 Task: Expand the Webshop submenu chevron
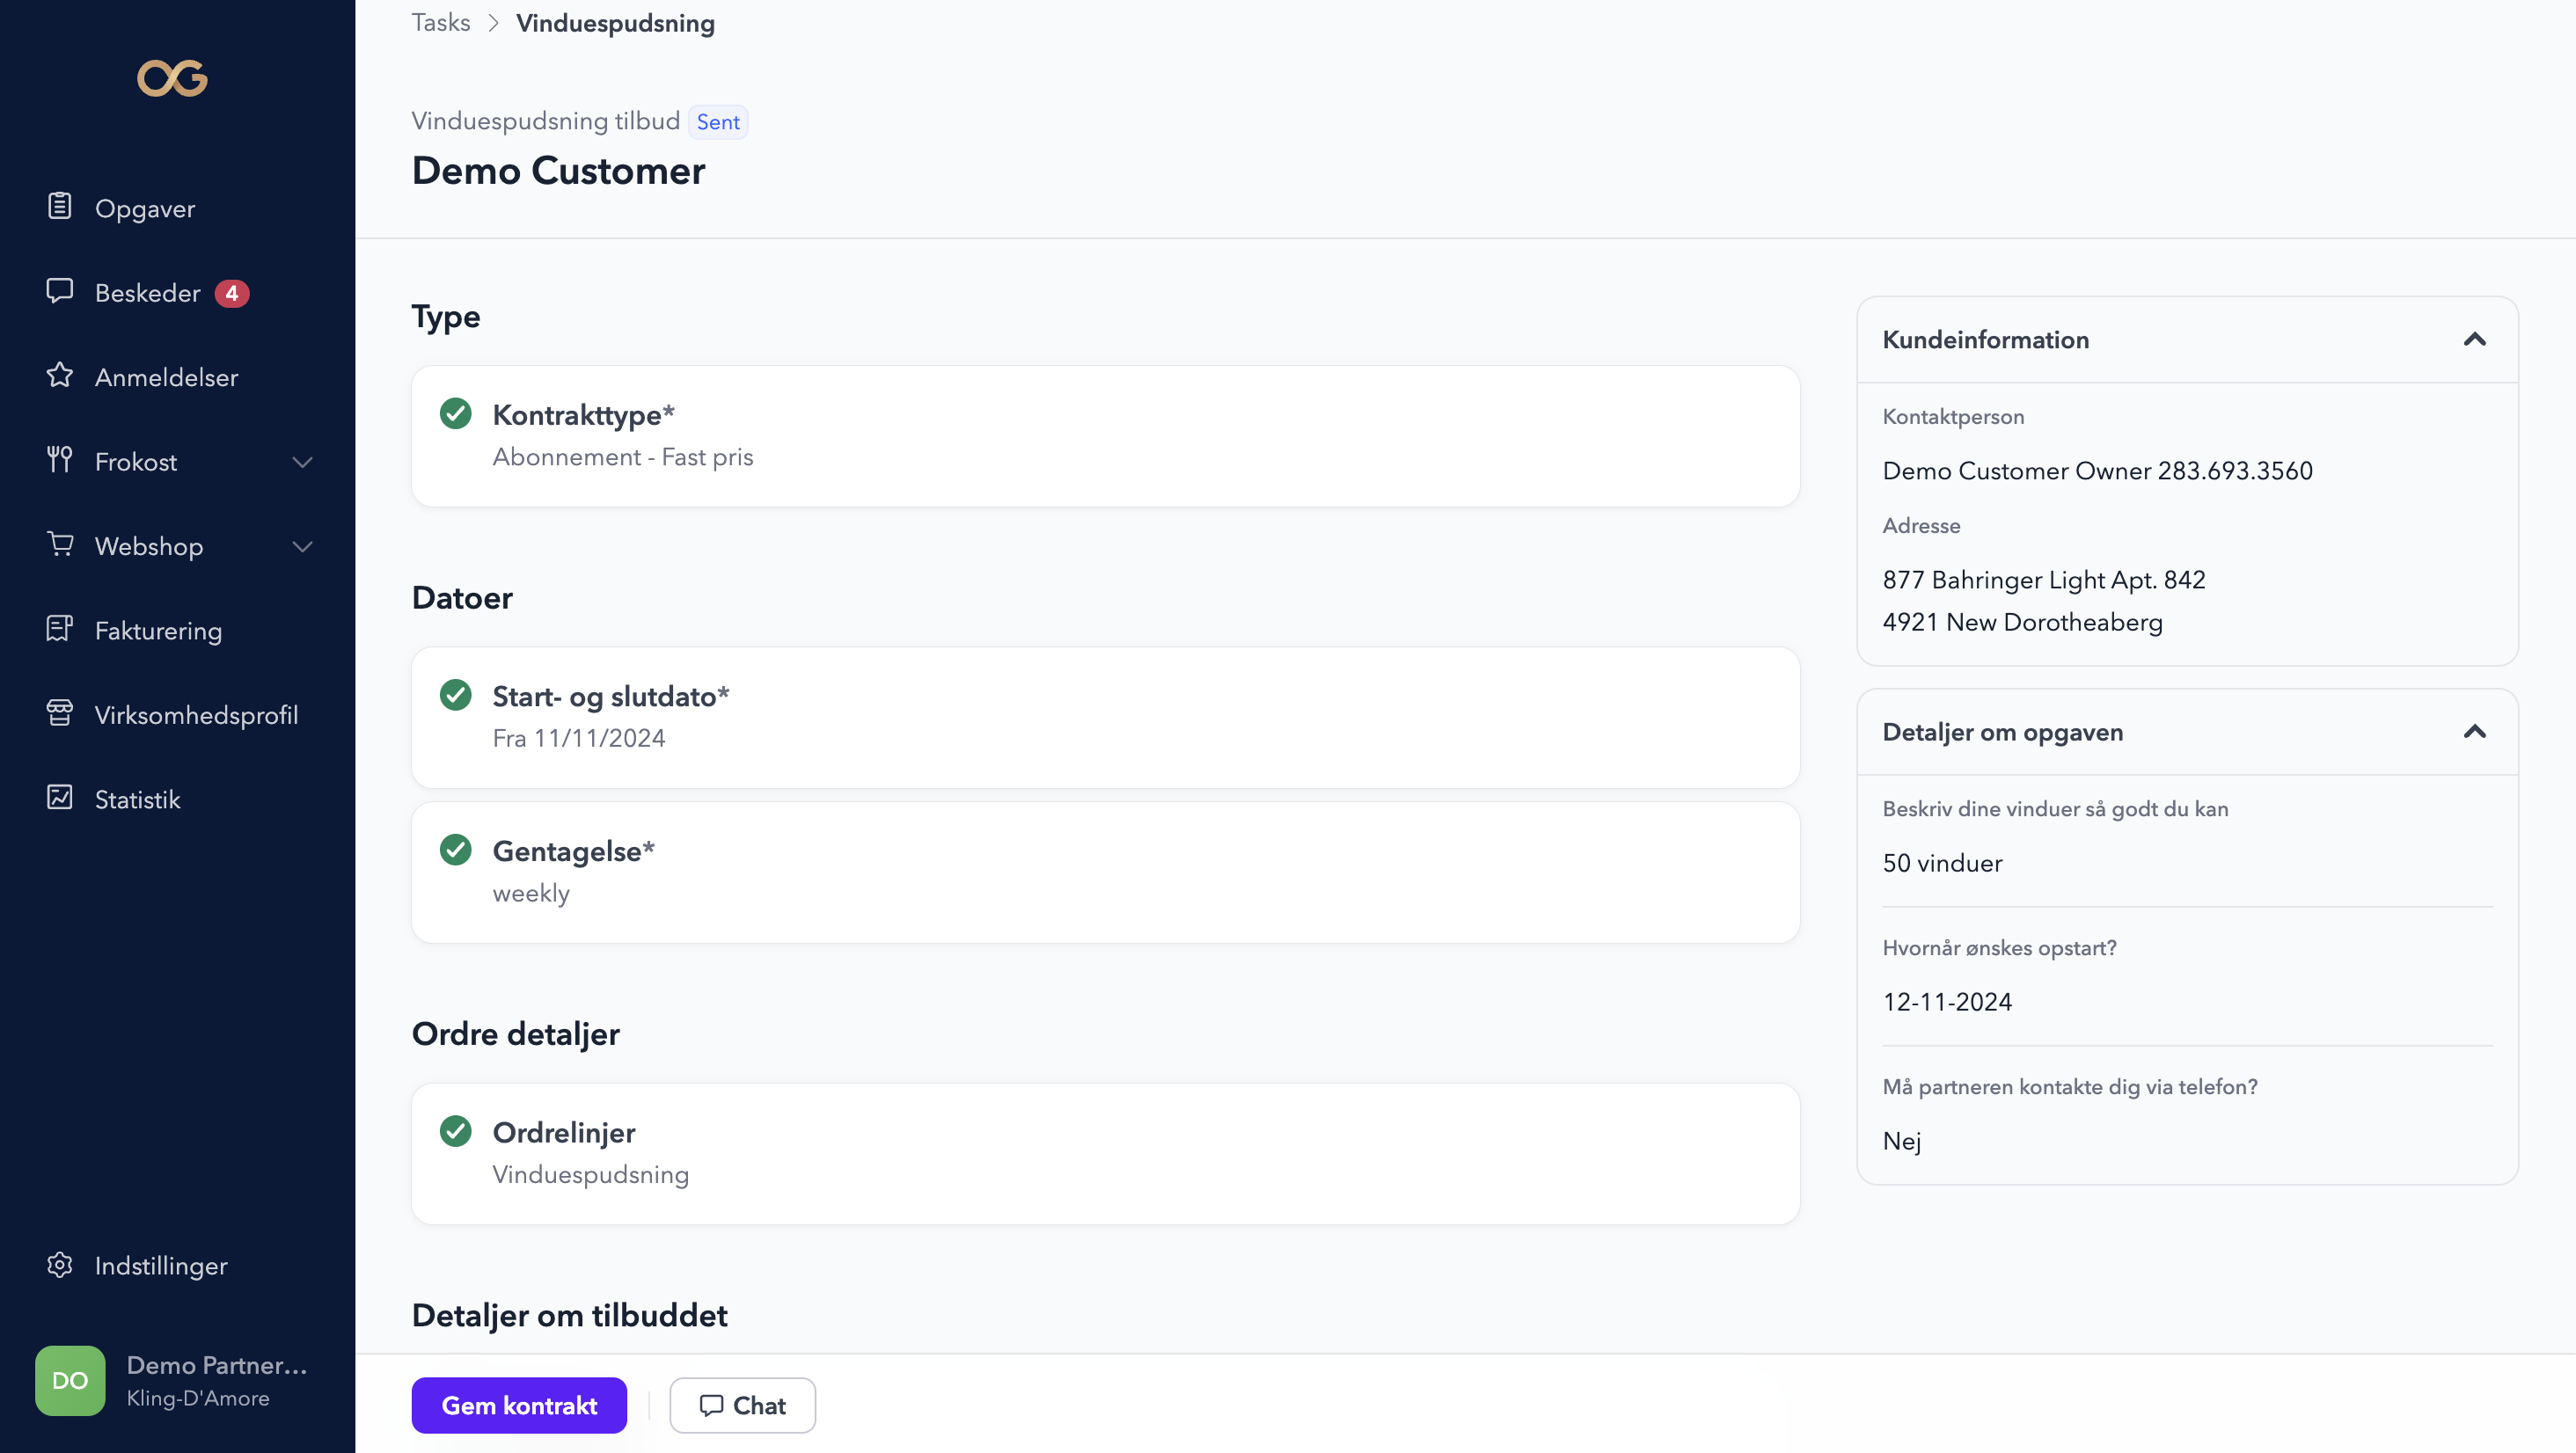click(x=302, y=546)
